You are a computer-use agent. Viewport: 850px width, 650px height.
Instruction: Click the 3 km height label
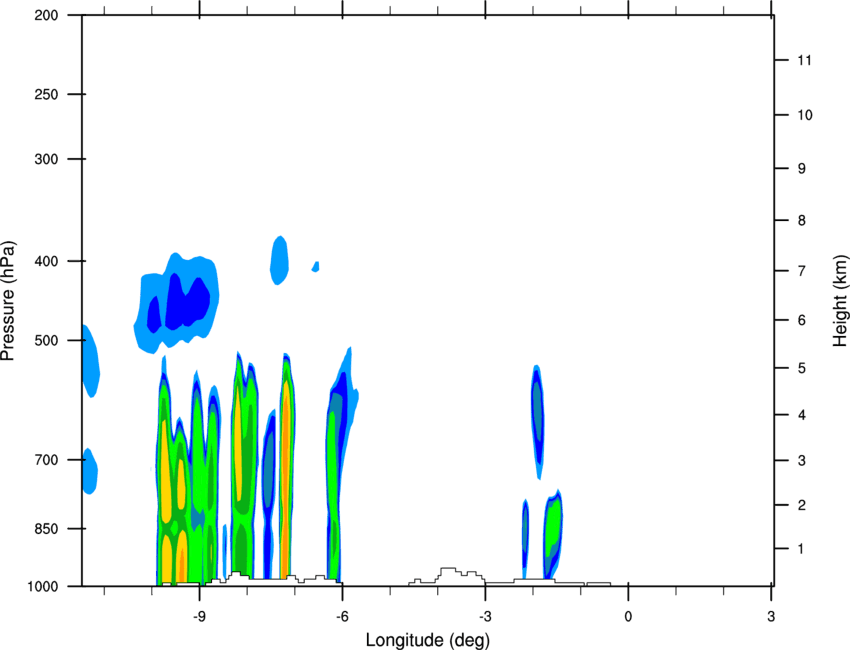click(x=802, y=461)
